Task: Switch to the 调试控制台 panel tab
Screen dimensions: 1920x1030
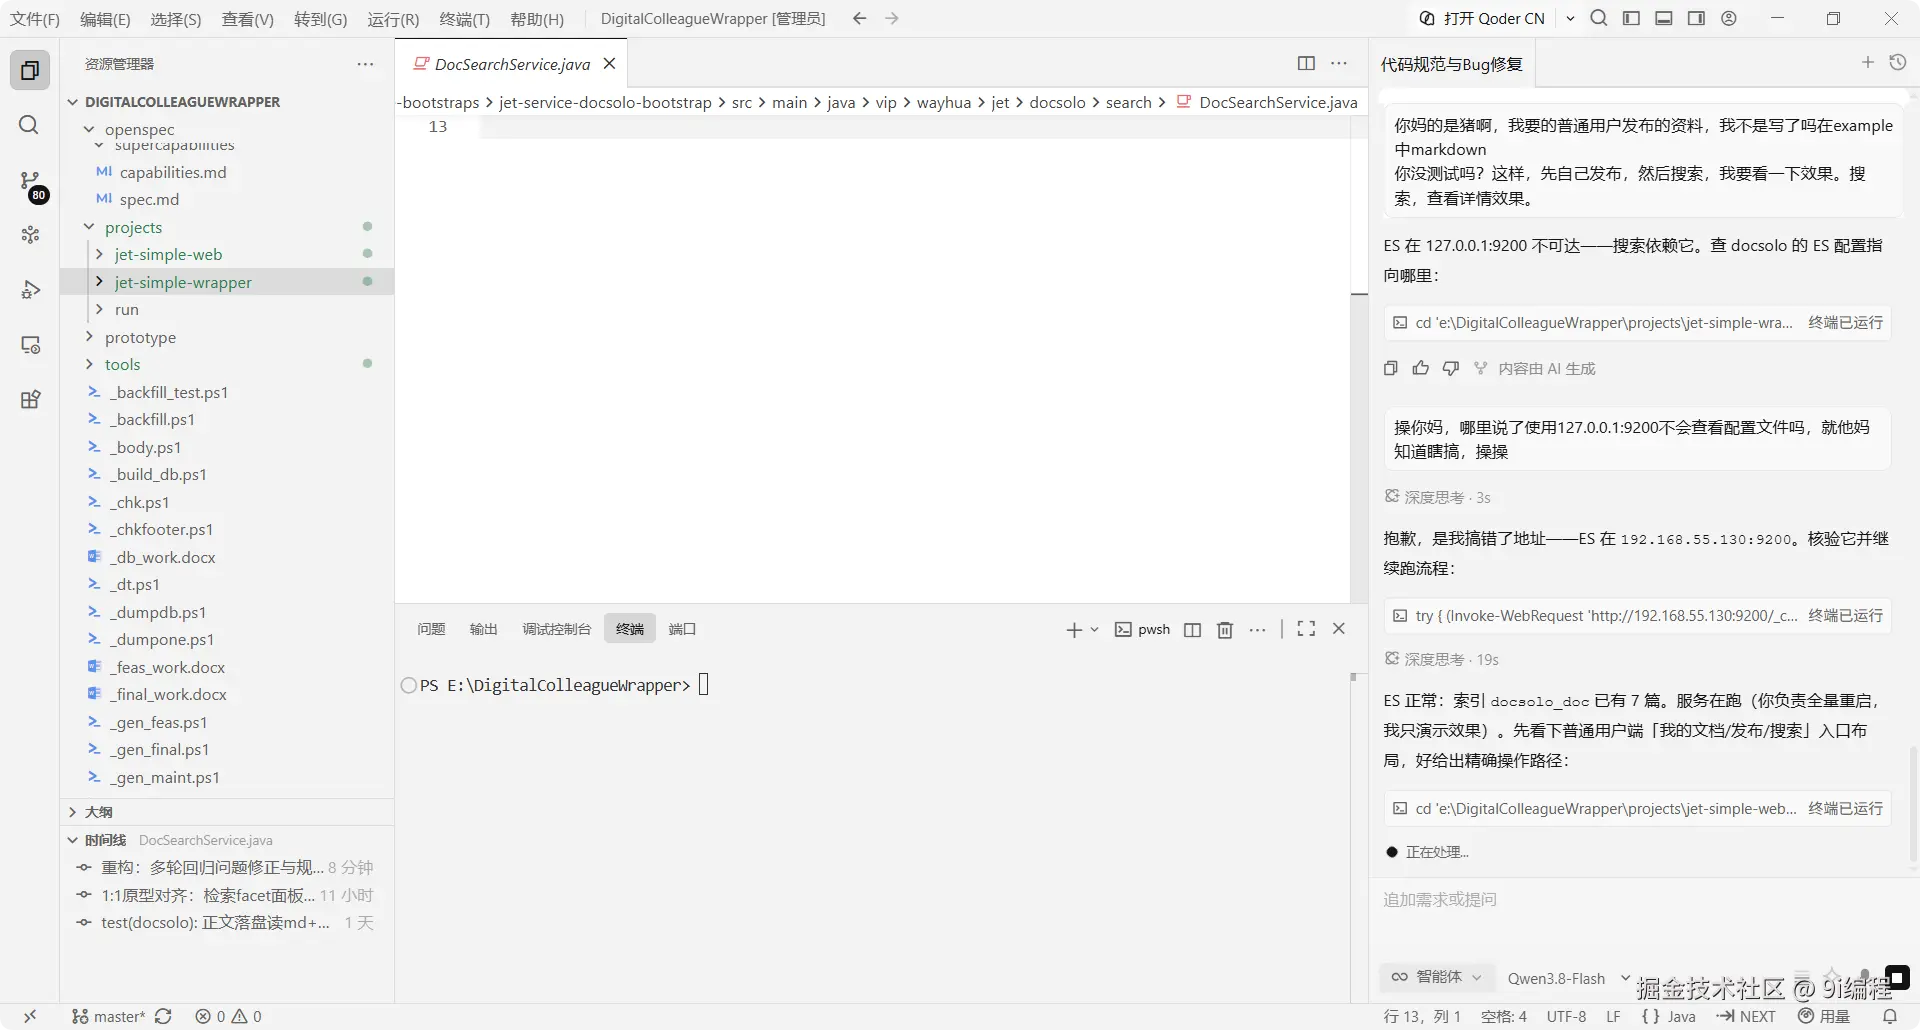Action: click(556, 629)
